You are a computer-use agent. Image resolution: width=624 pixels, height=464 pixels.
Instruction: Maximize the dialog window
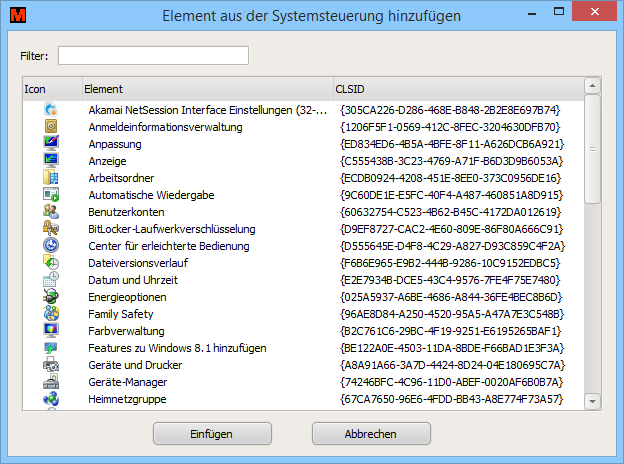pyautogui.click(x=559, y=12)
